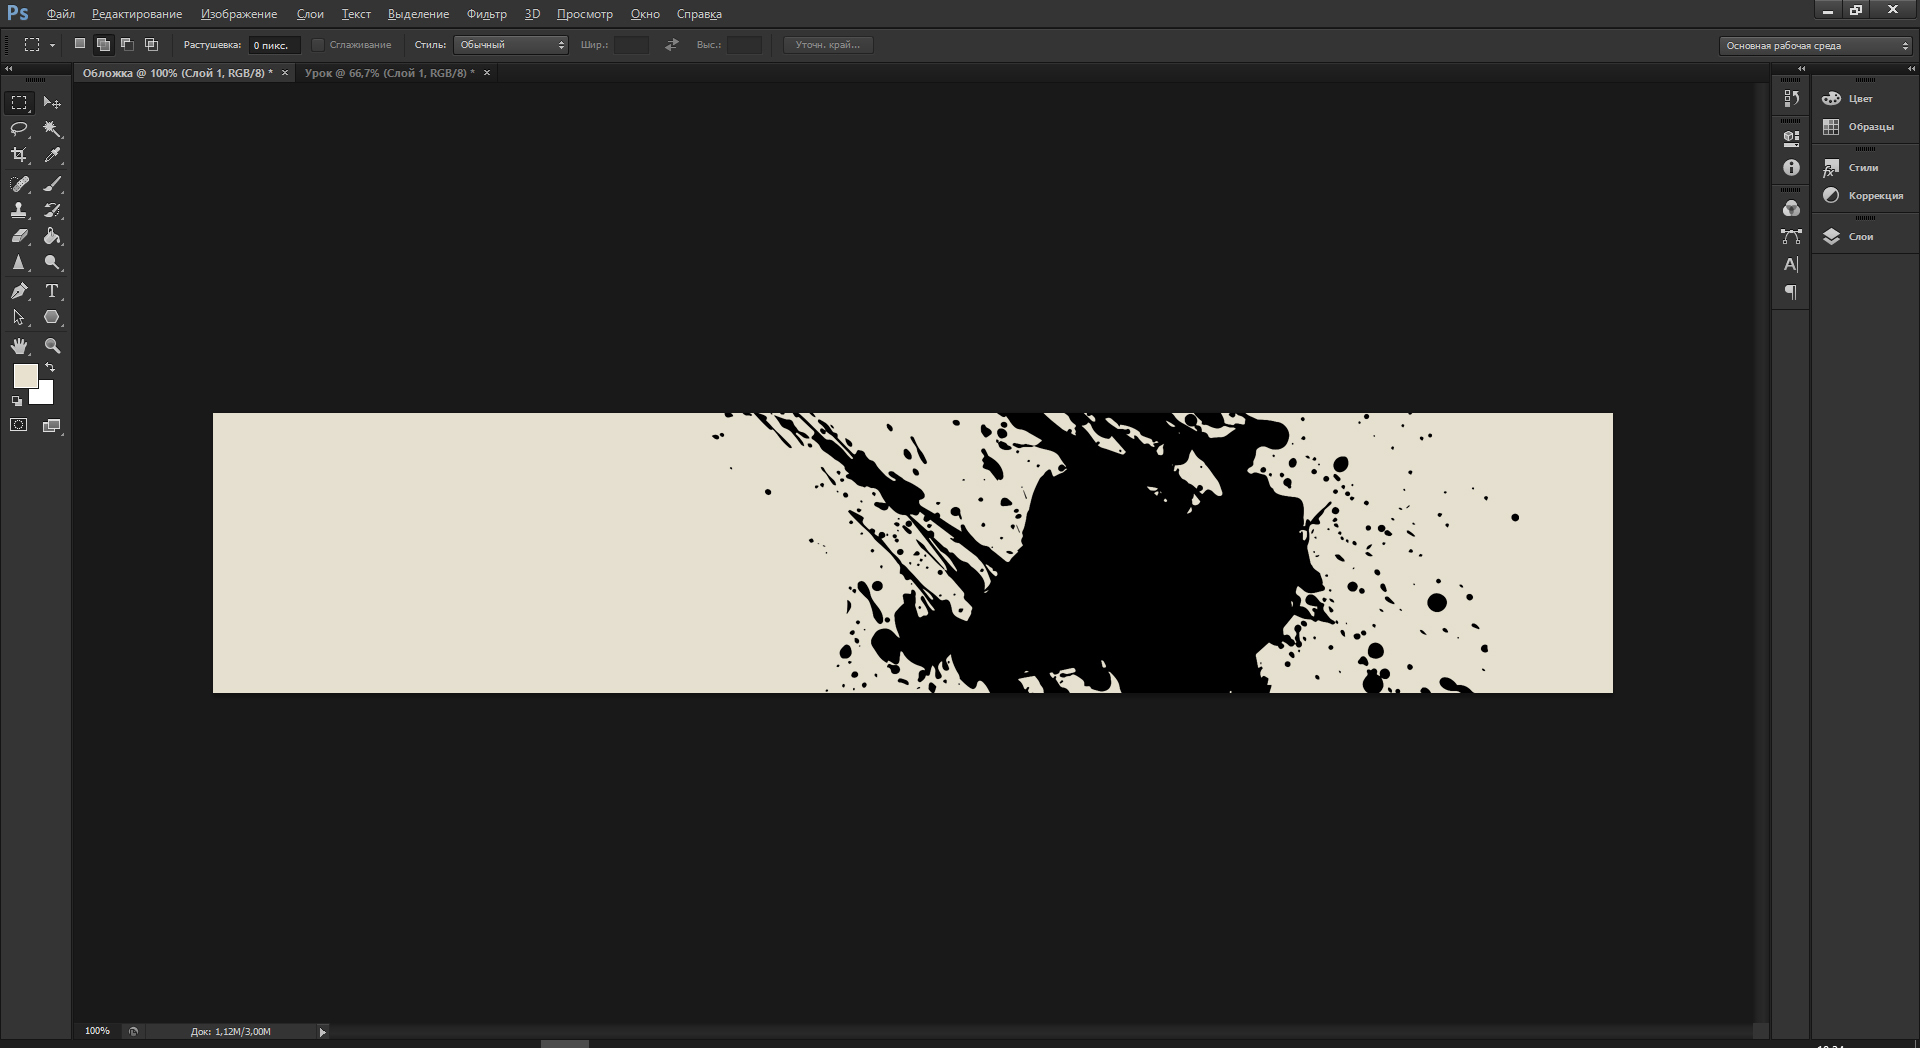Select the Zoom tool
Image resolution: width=1920 pixels, height=1048 pixels.
coord(52,346)
